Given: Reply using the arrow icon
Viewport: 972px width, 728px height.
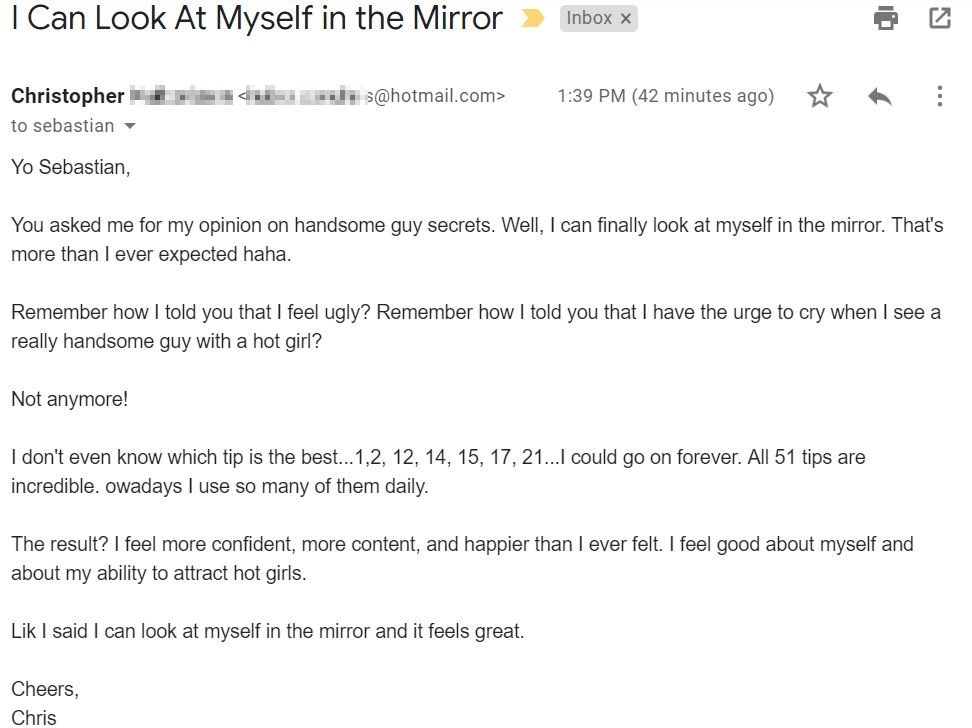Looking at the screenshot, I should [x=880, y=96].
